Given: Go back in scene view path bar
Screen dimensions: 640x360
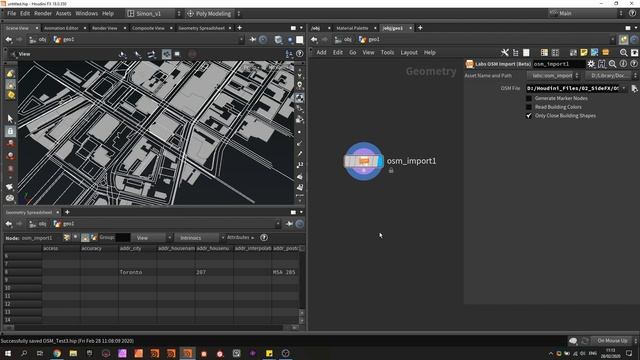Looking at the screenshot, I should click(9, 40).
